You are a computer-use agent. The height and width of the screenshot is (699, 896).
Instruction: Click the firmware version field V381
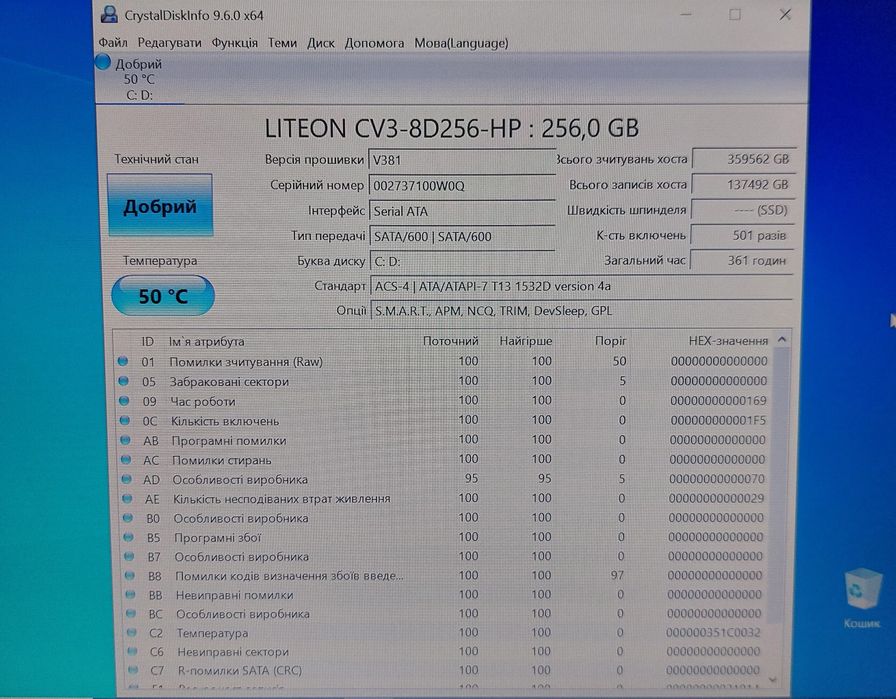pyautogui.click(x=462, y=160)
